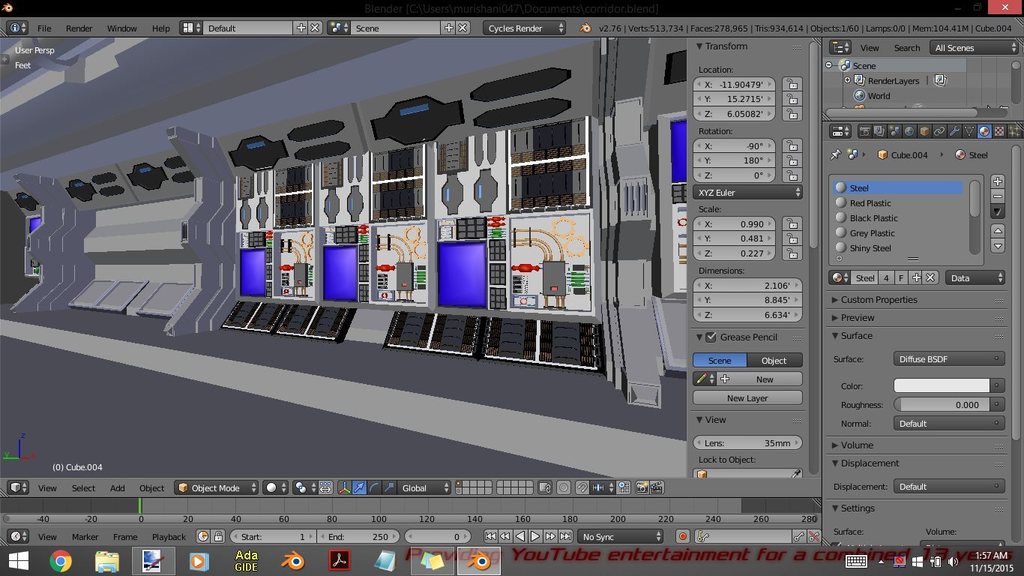Click the New Layer button
The width and height of the screenshot is (1024, 576).
point(747,398)
